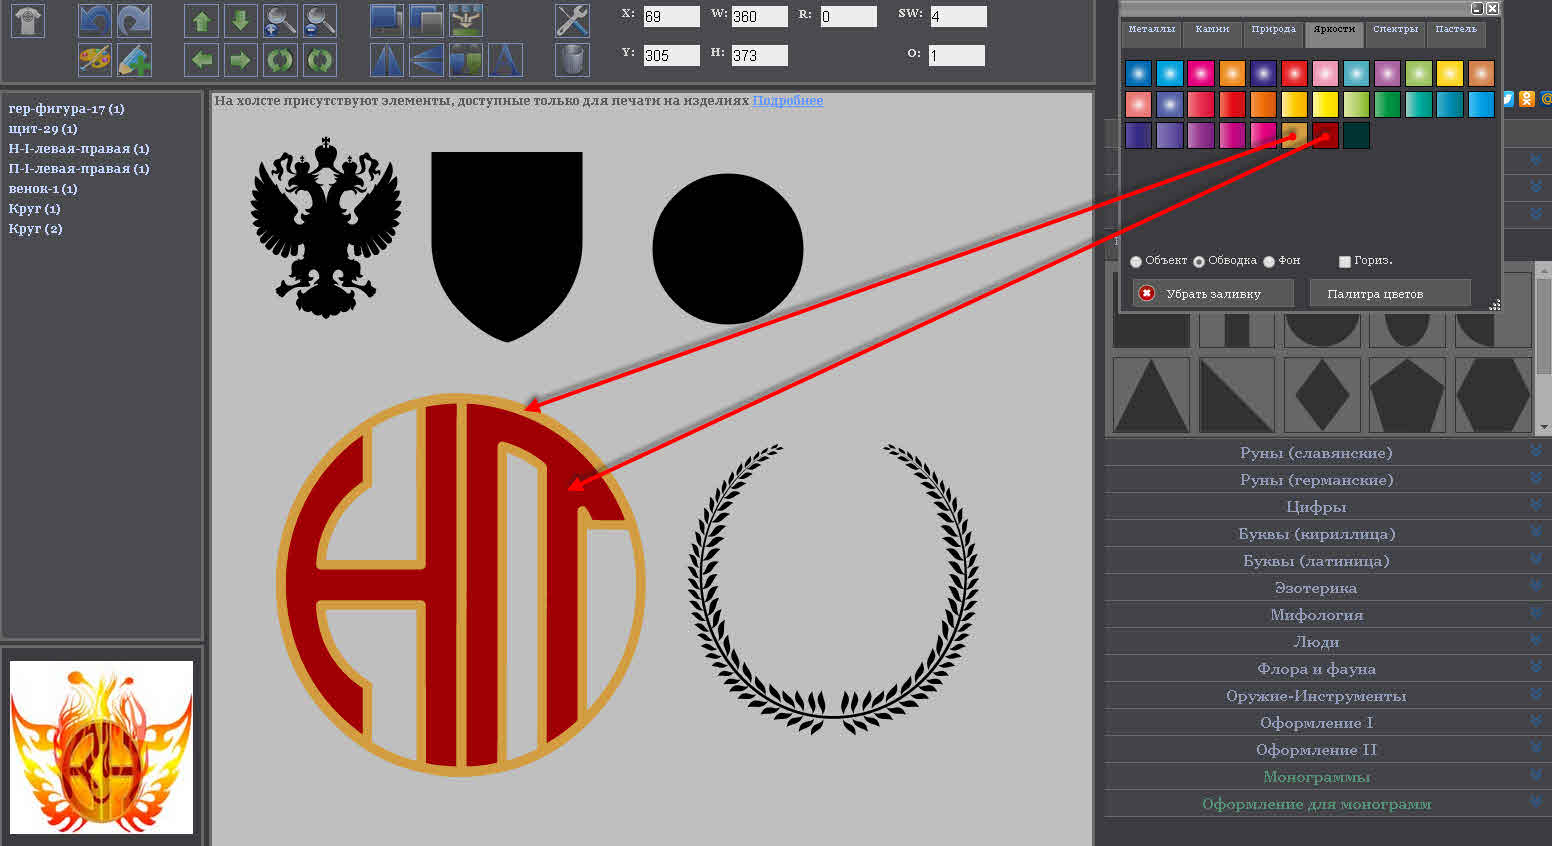1552x846 pixels.
Task: Move object up with the green up arrow
Action: click(x=202, y=20)
